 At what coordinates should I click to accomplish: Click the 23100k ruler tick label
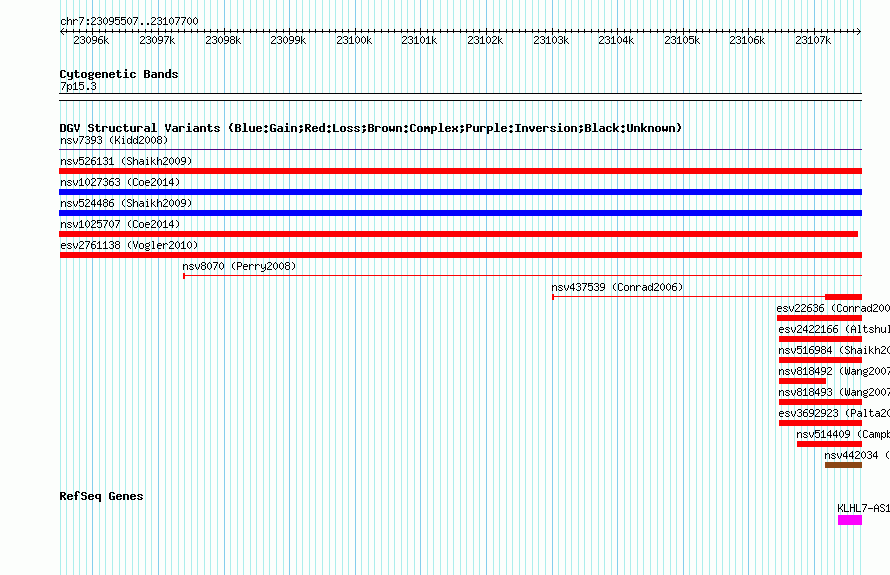tap(354, 40)
